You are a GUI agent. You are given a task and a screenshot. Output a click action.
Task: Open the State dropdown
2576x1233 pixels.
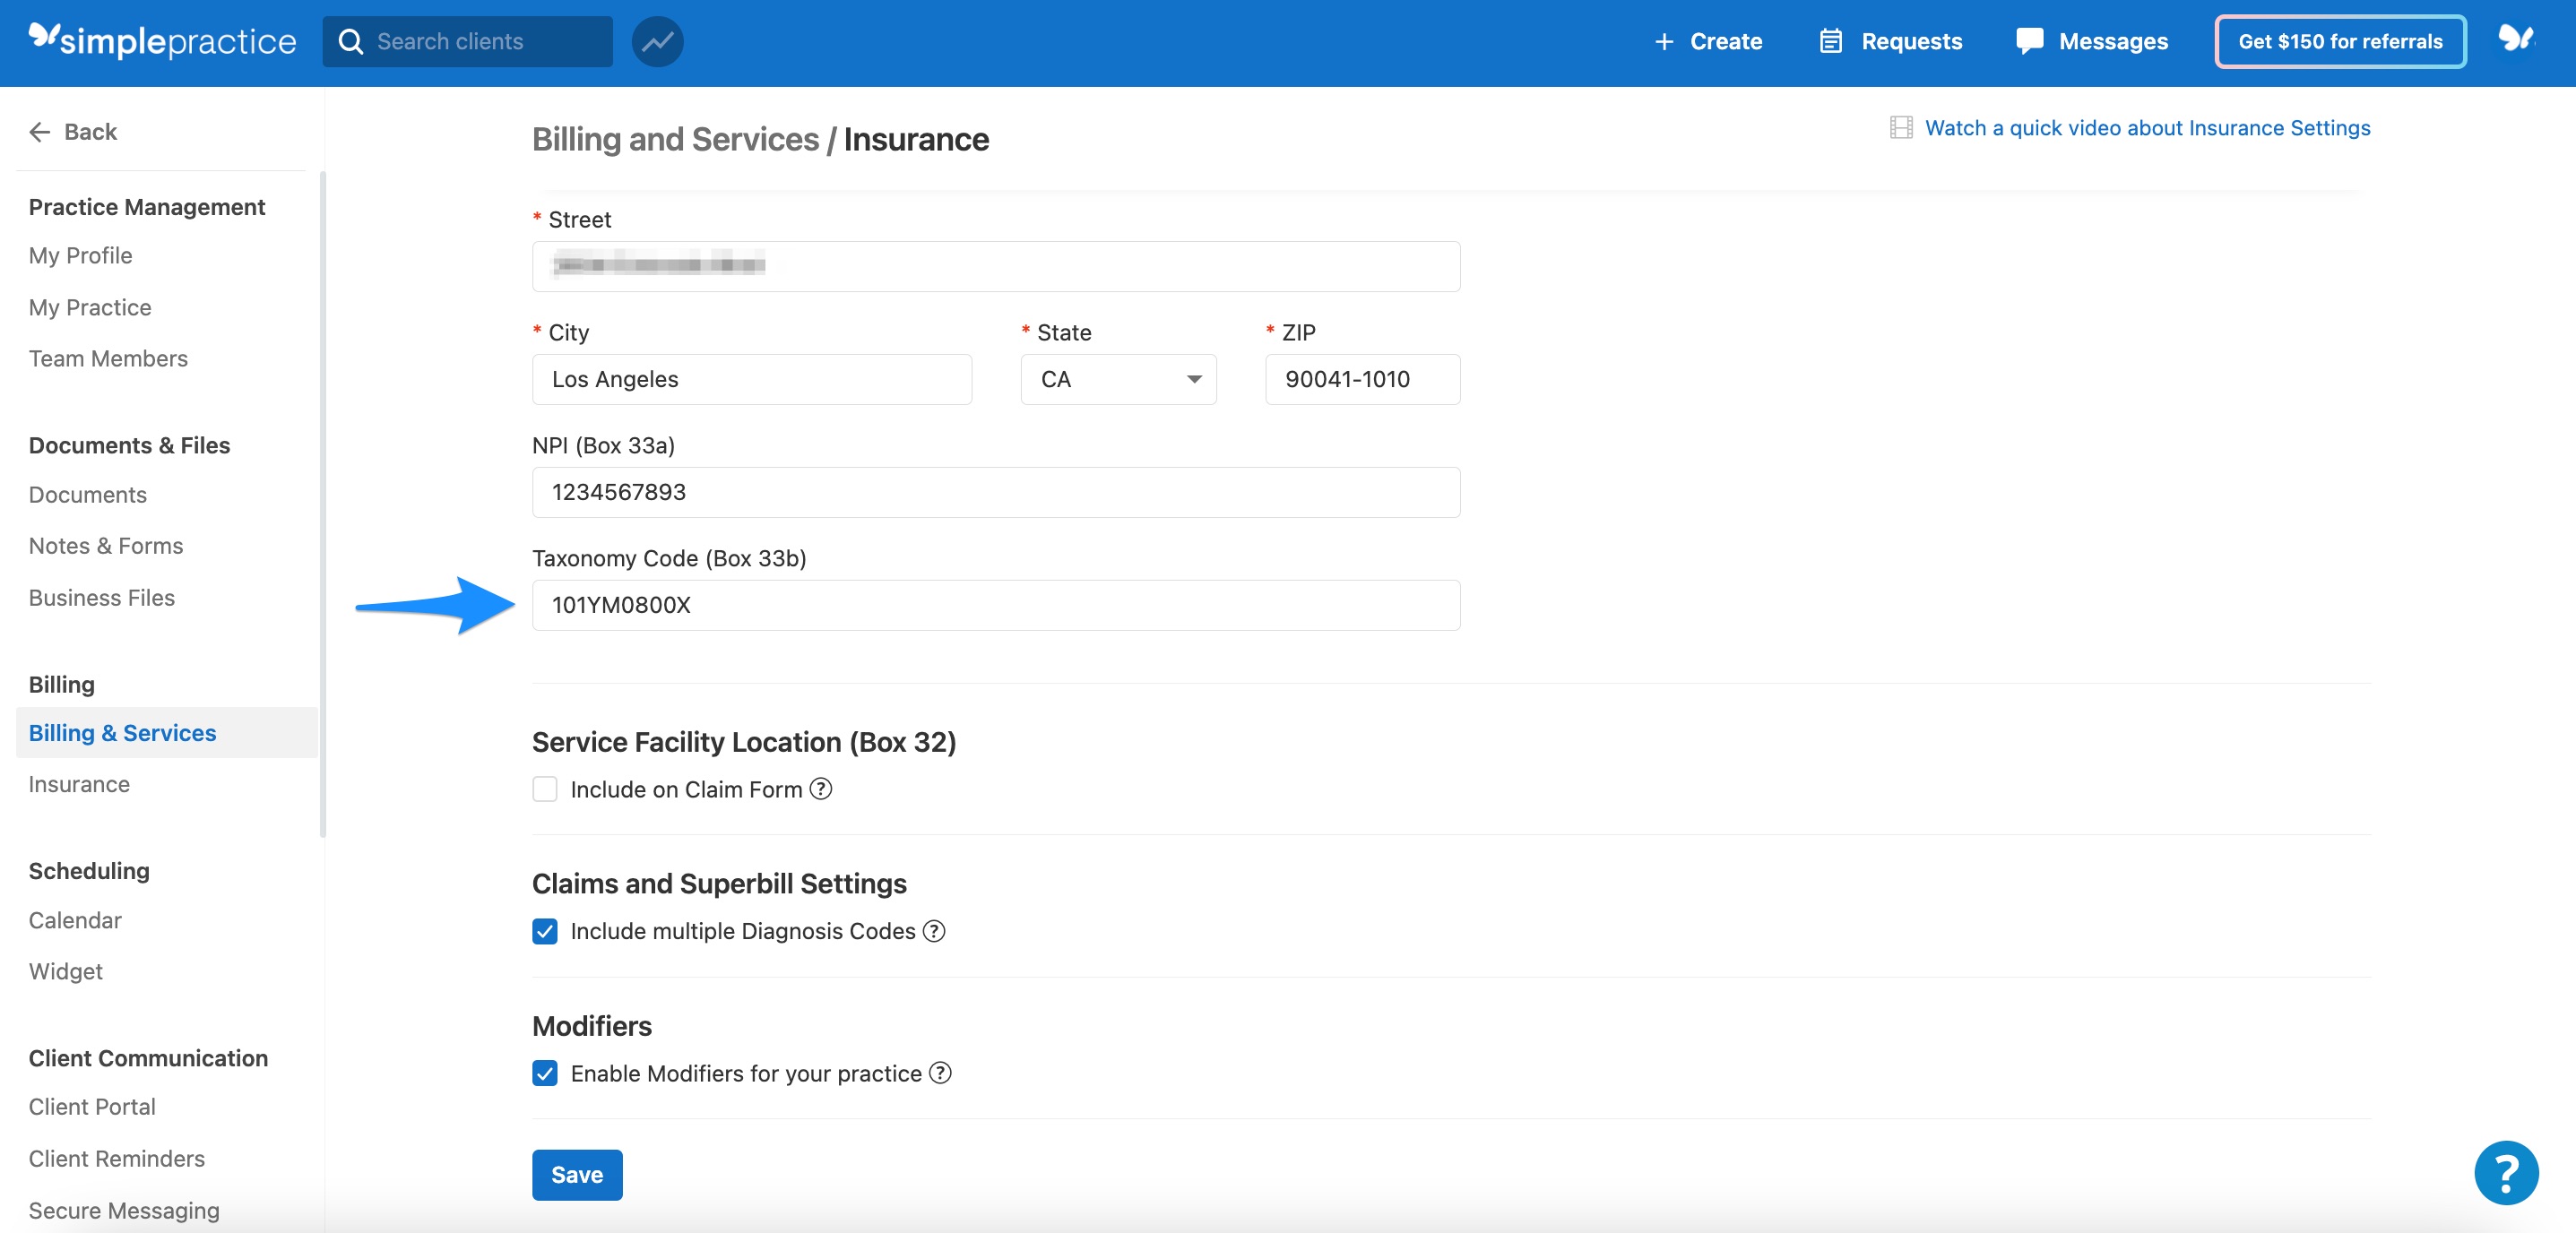1118,379
